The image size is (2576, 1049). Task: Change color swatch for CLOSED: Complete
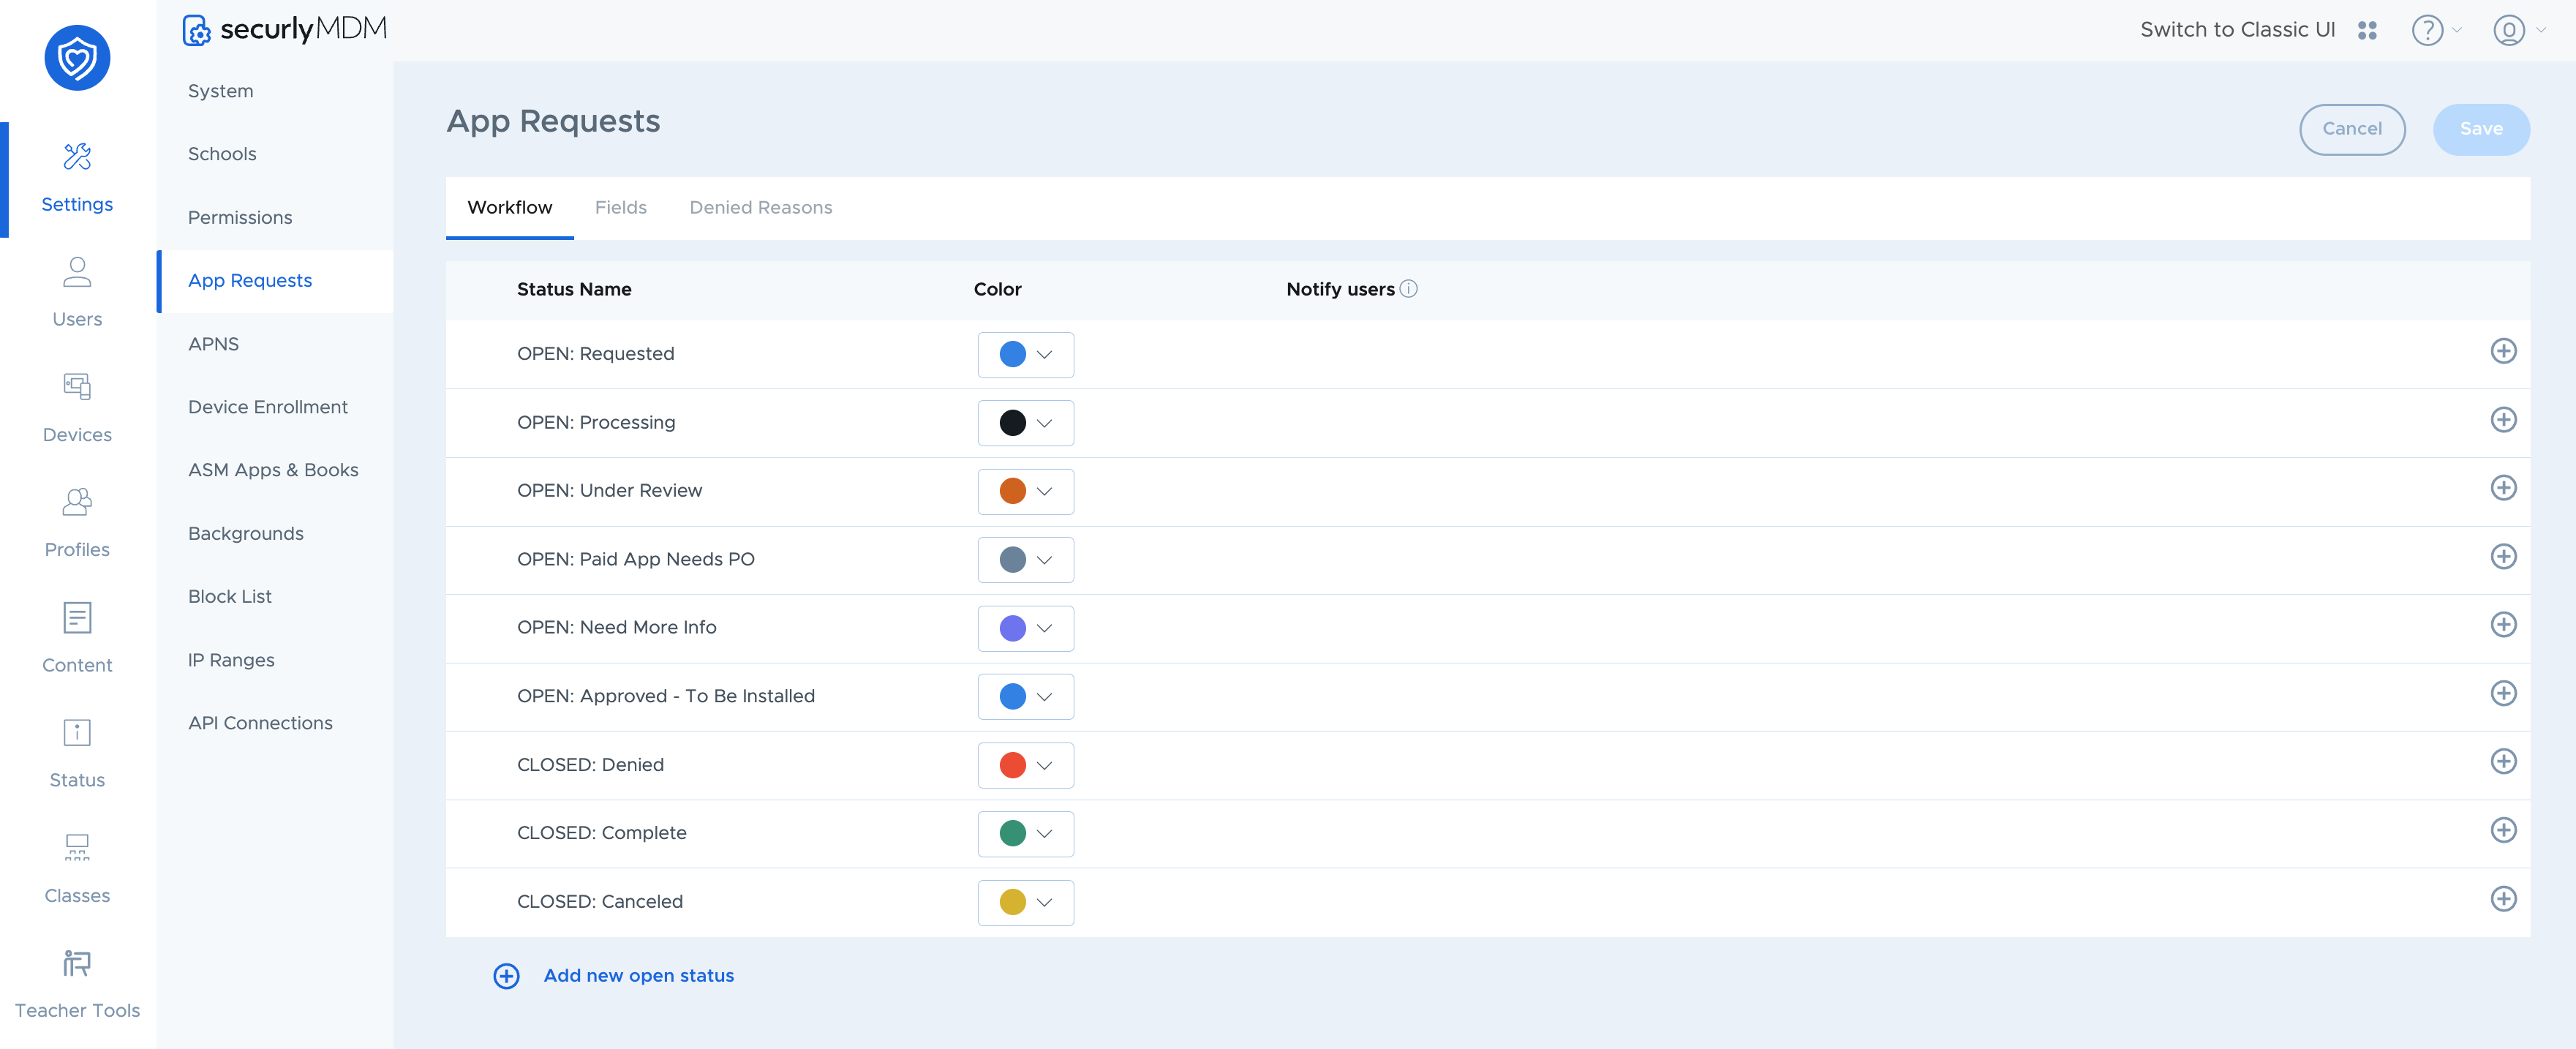point(1026,833)
